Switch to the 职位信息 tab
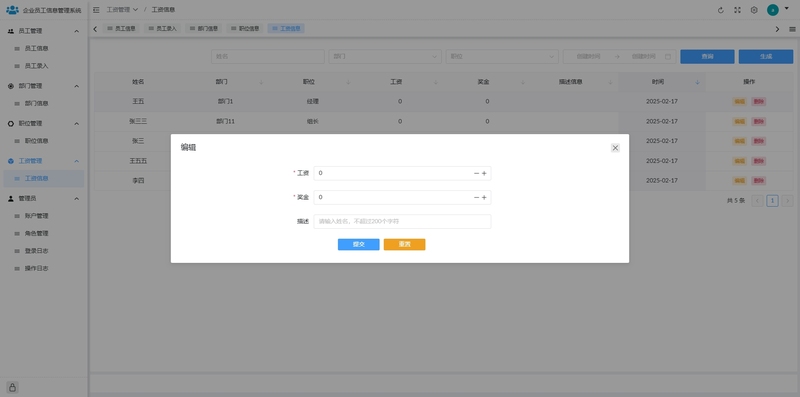 coord(245,29)
